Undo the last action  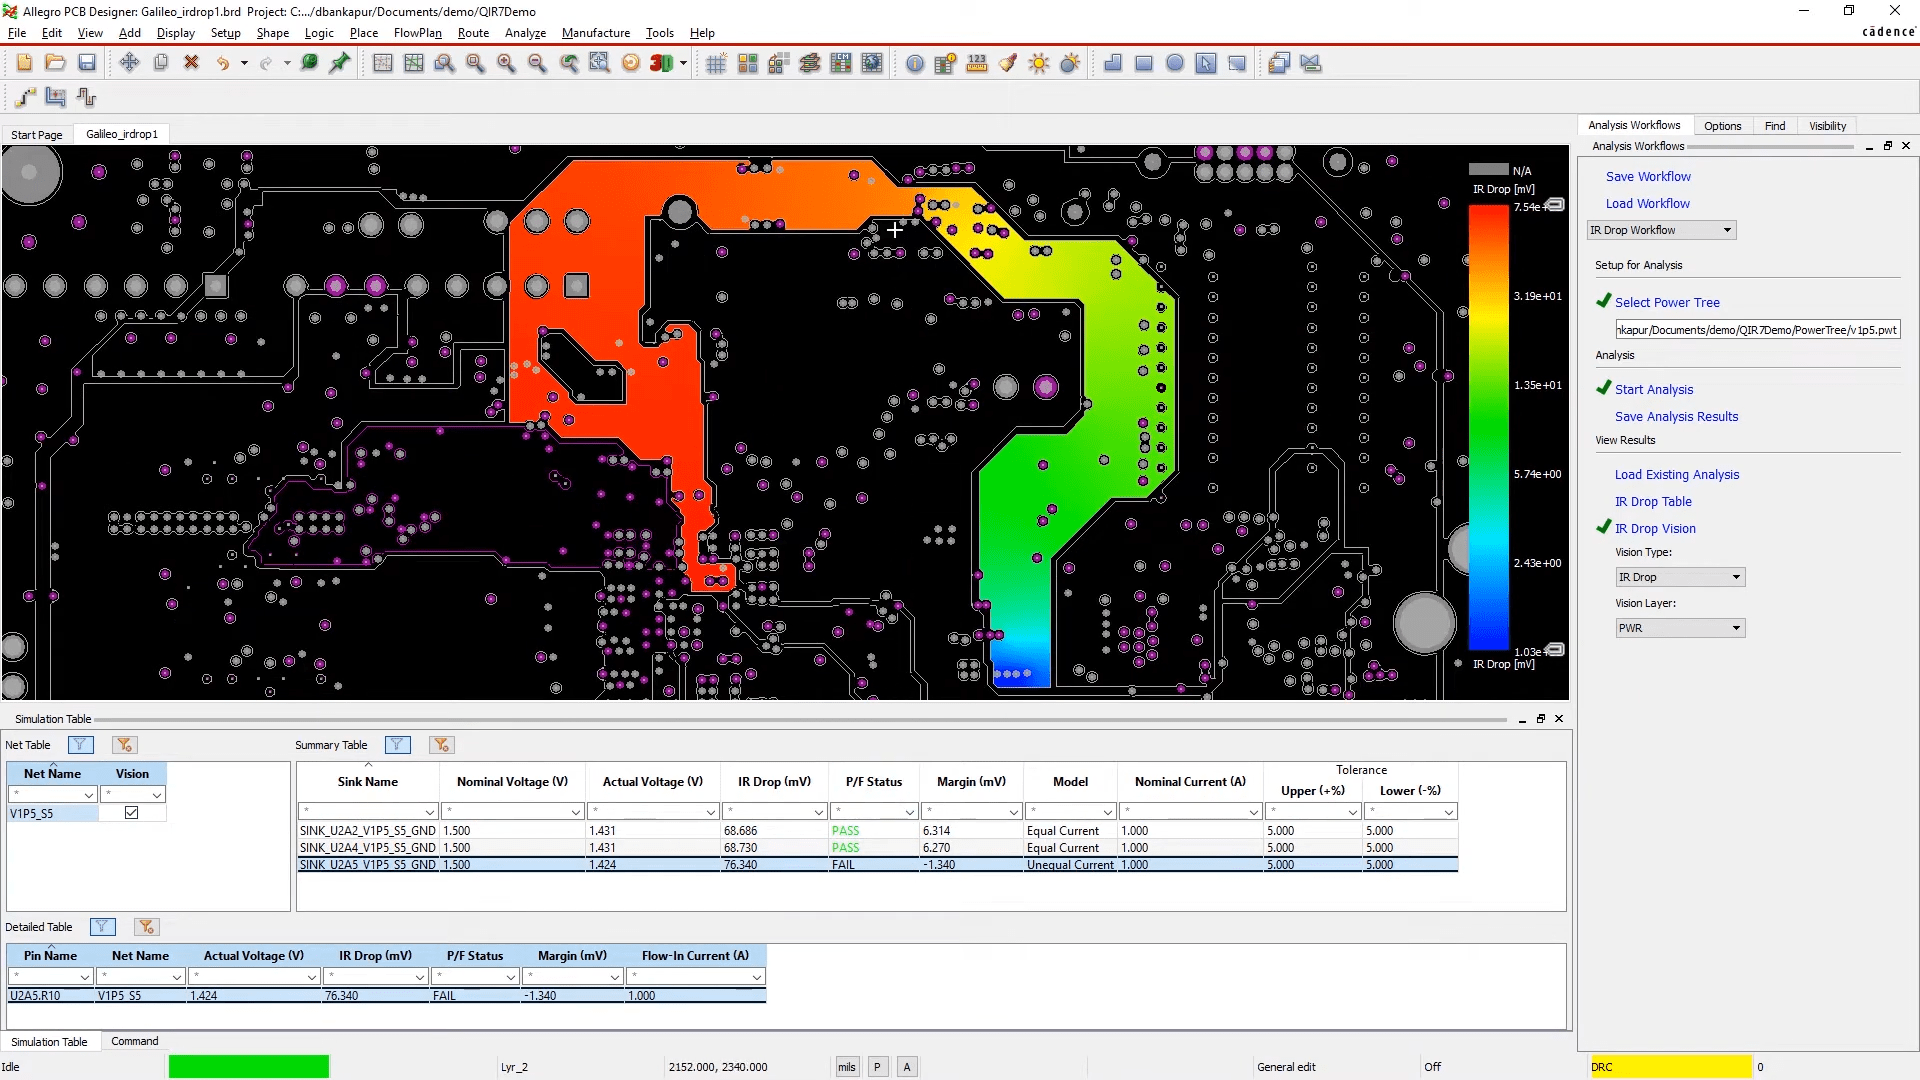(222, 63)
